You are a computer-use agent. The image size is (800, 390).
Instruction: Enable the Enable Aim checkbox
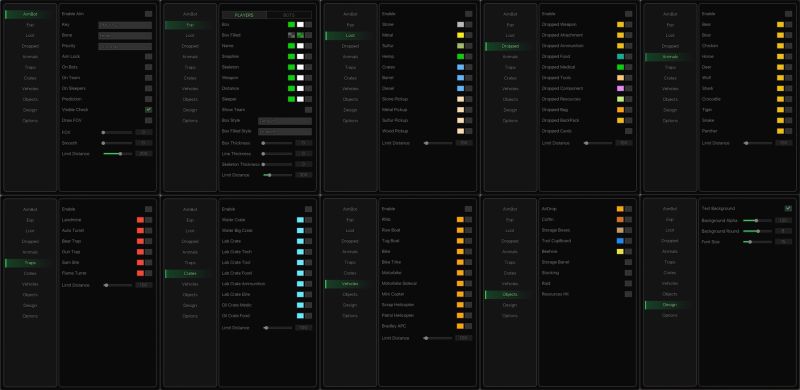point(148,14)
